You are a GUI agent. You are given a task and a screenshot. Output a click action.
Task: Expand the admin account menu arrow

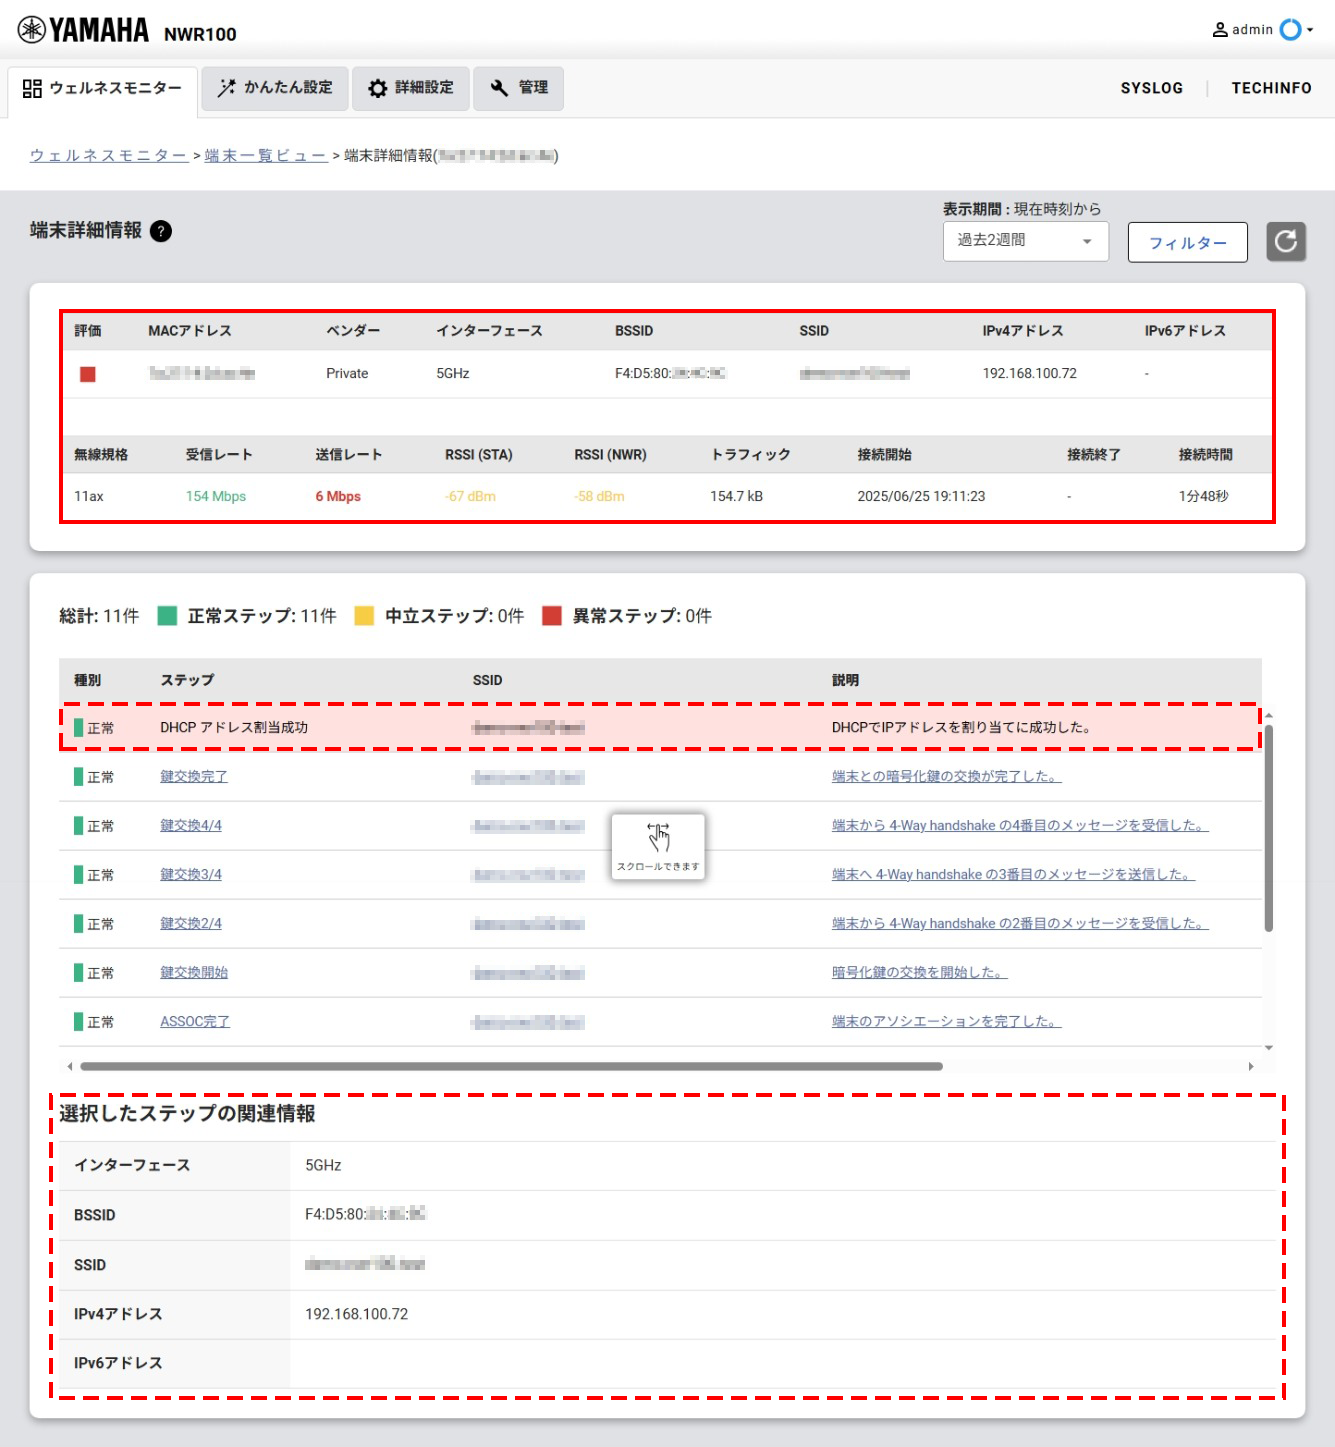pyautogui.click(x=1310, y=30)
